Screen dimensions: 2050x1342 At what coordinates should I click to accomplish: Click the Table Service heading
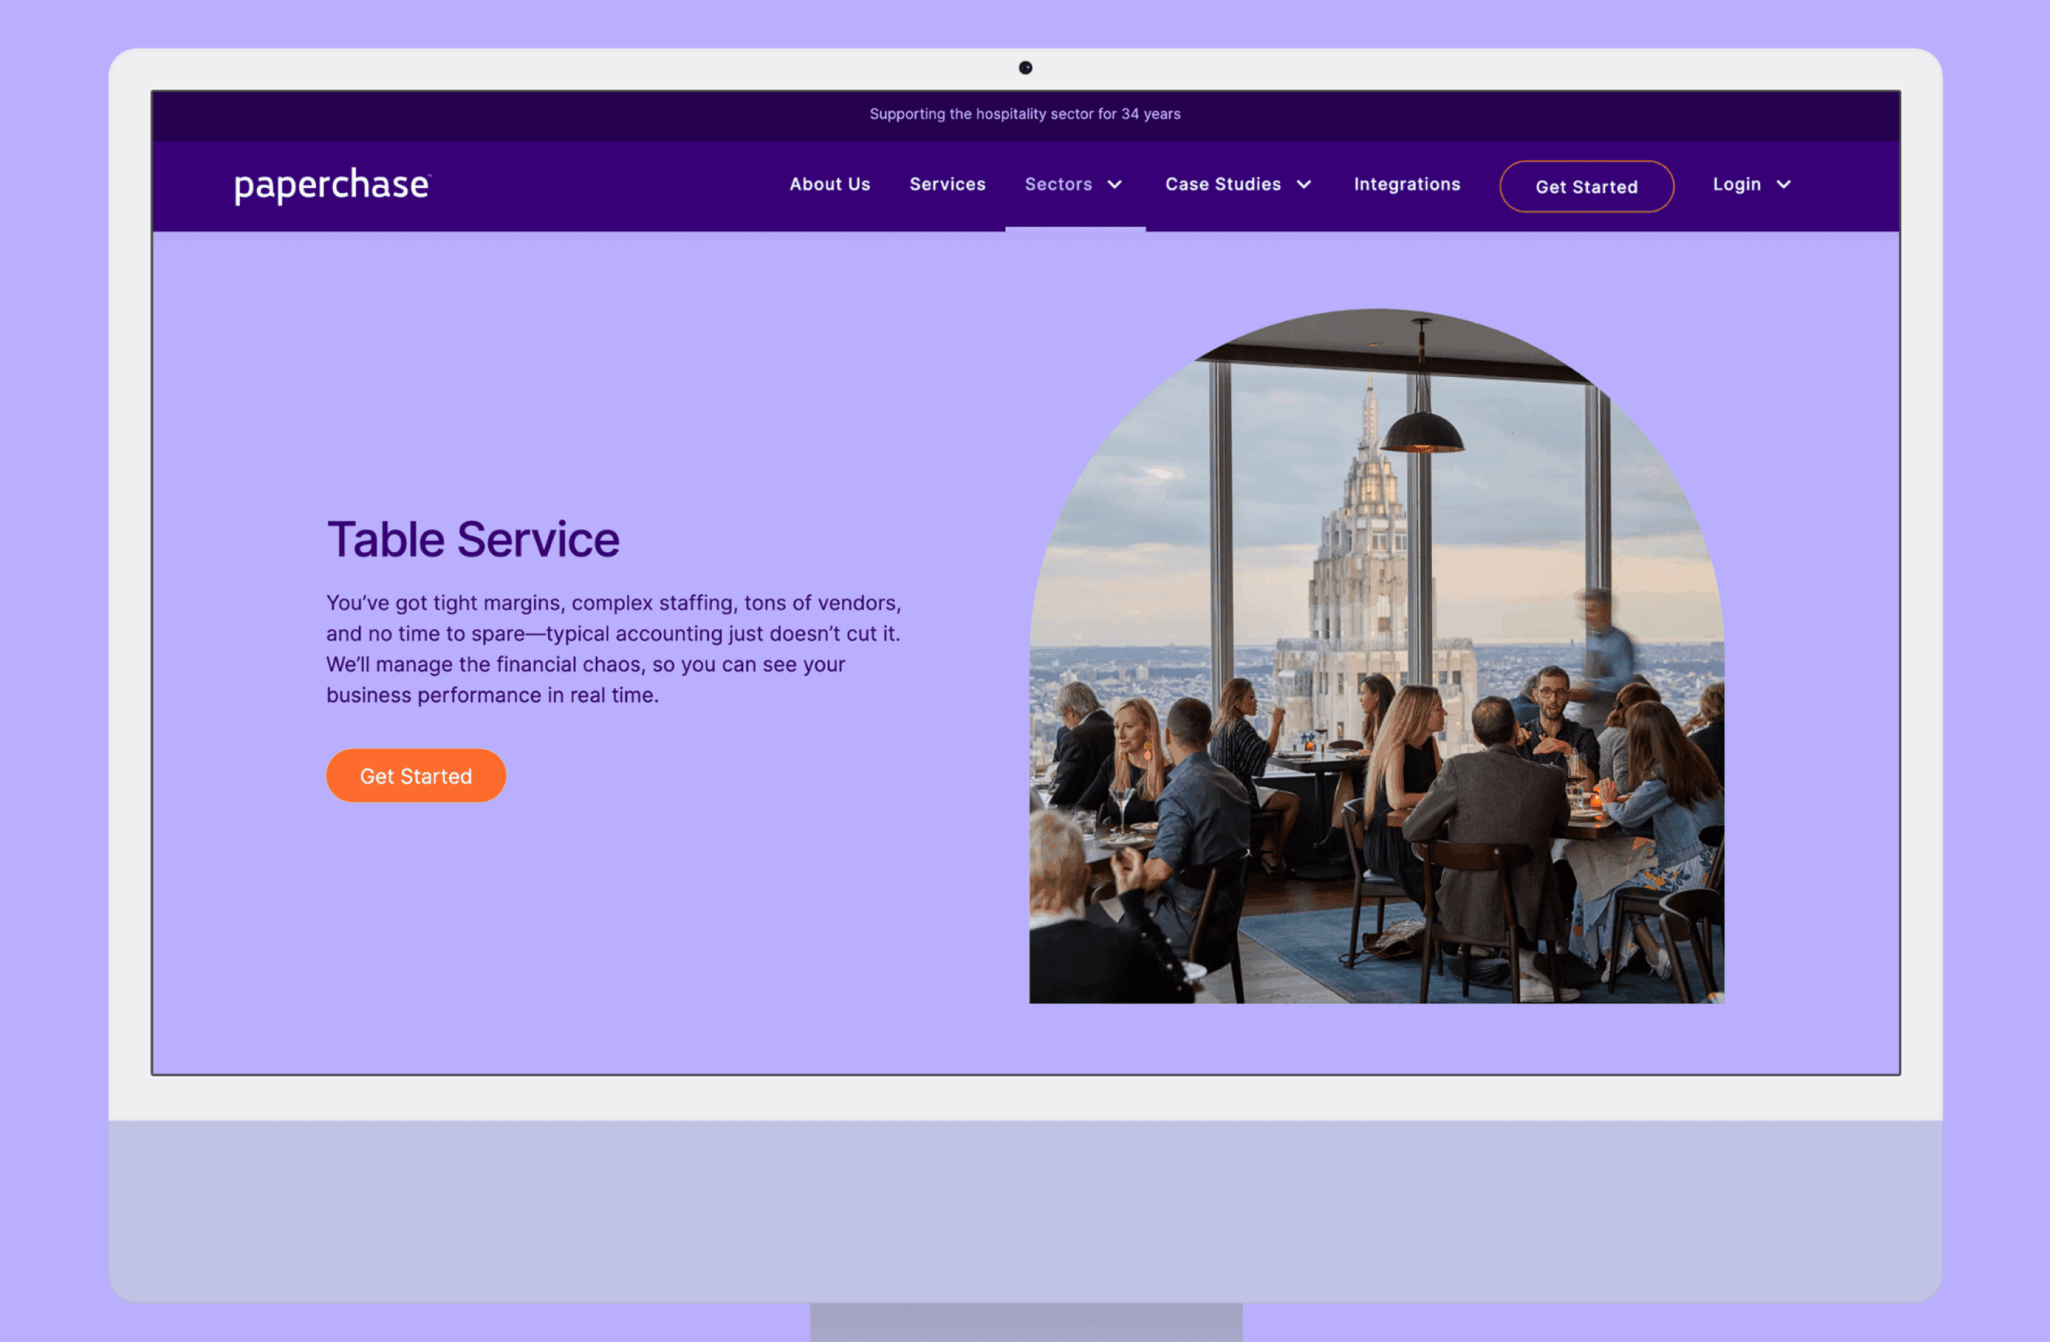click(x=473, y=539)
